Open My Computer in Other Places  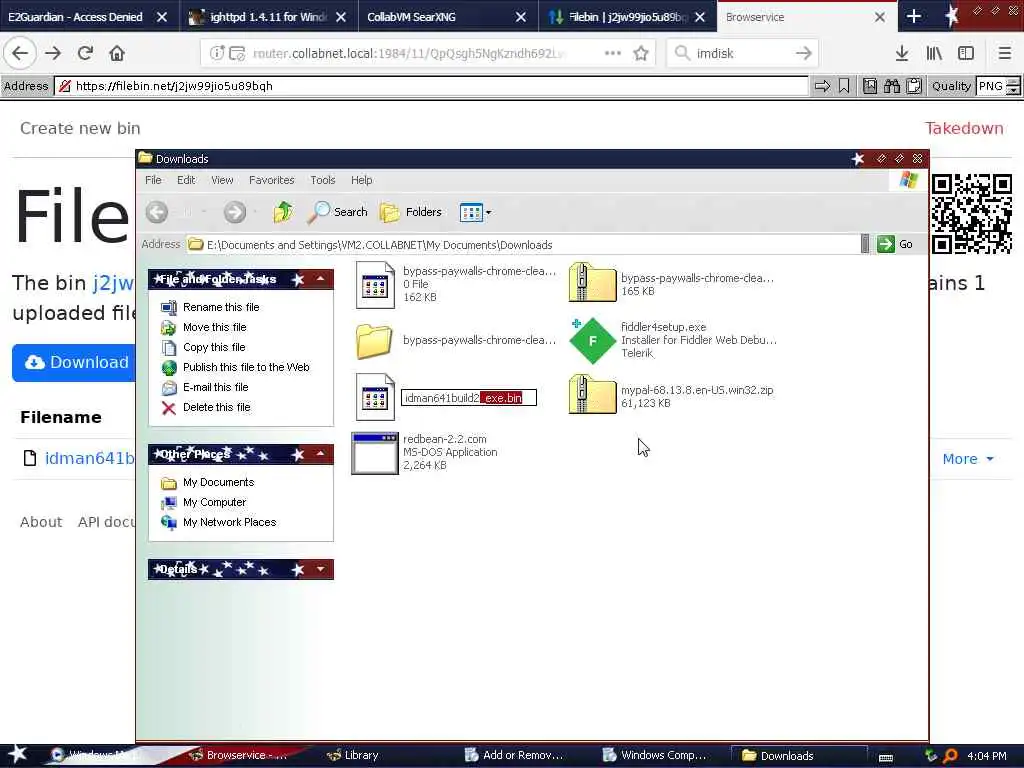[x=214, y=502]
